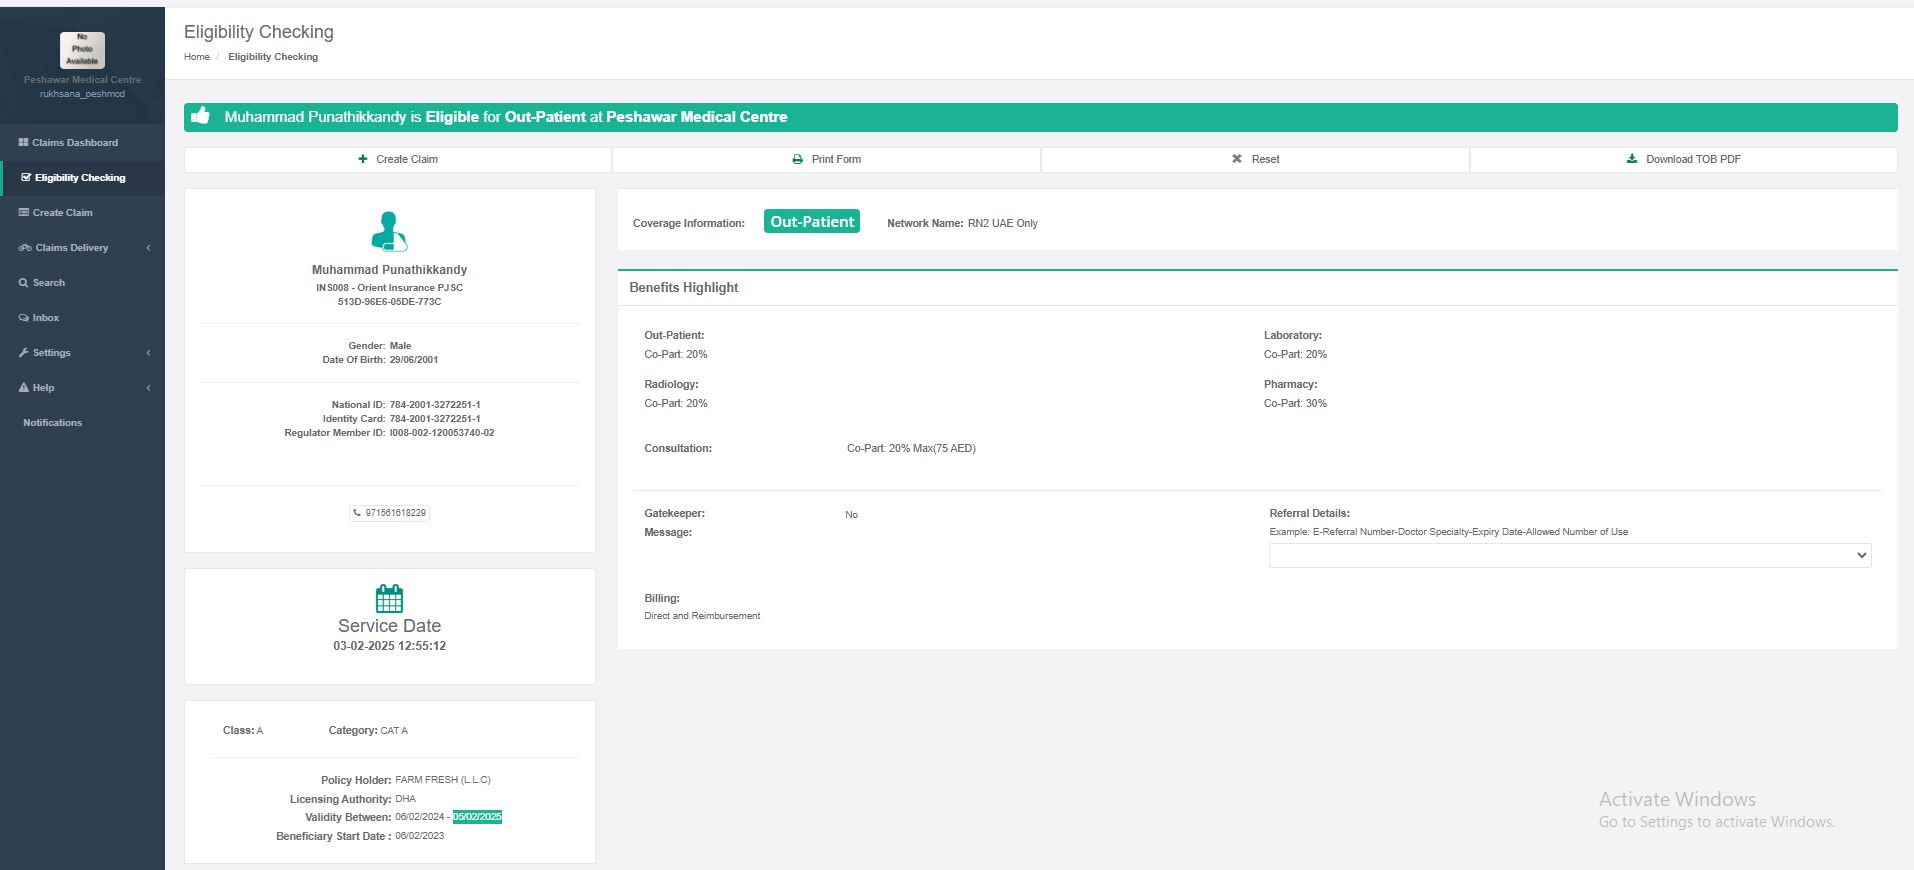Open Notifications in the sidebar
The width and height of the screenshot is (1914, 870).
(x=52, y=423)
